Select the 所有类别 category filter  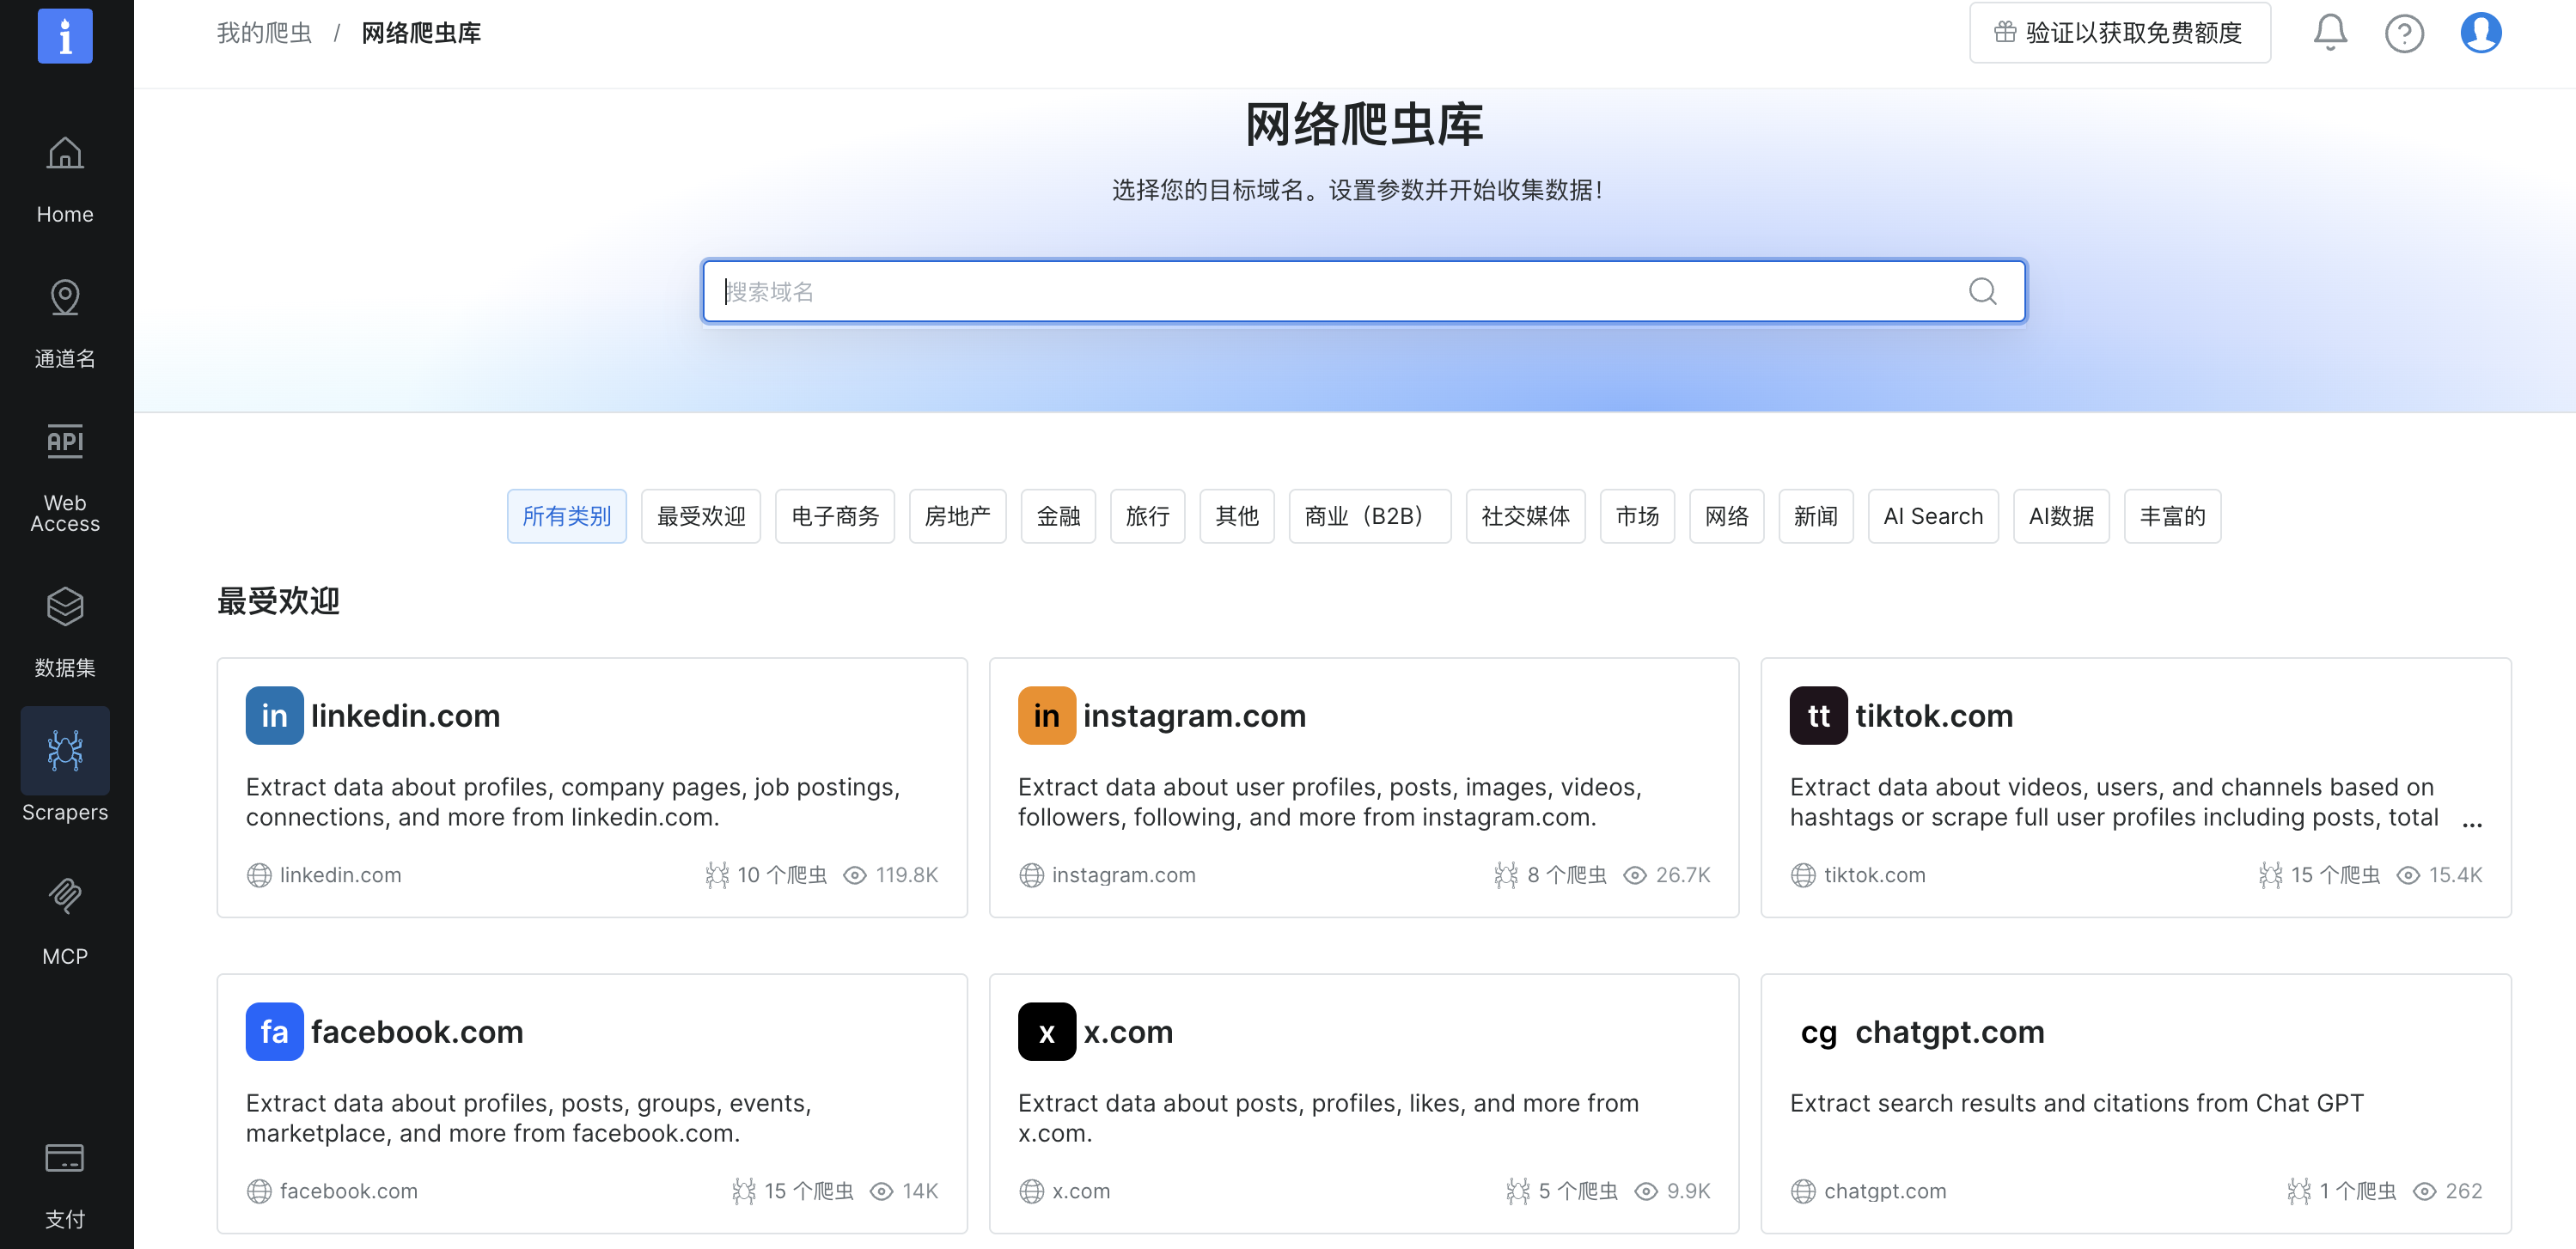[566, 516]
